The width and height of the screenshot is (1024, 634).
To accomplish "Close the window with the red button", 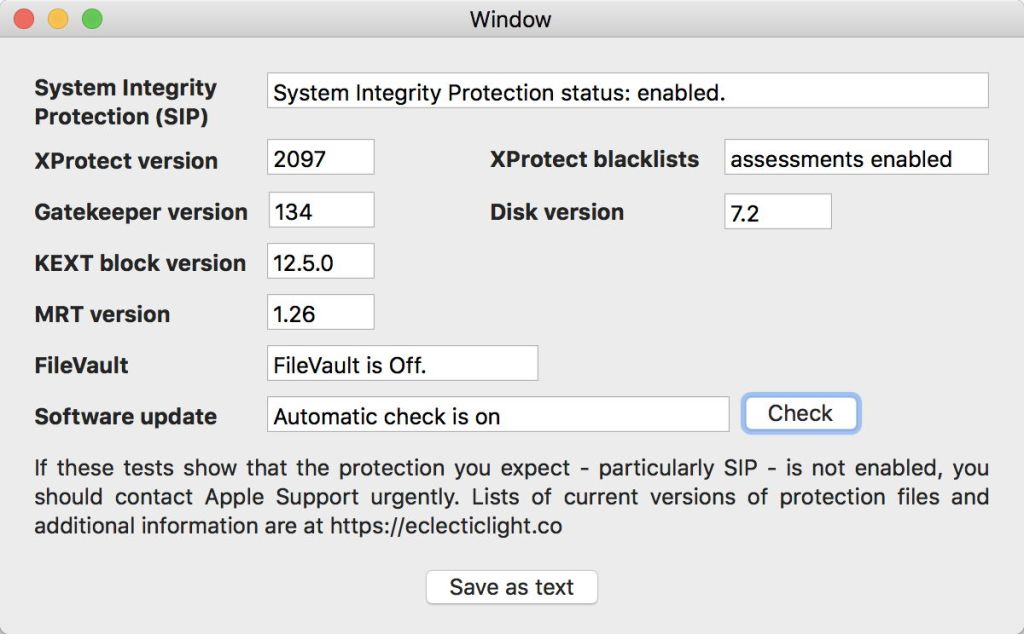I will point(24,19).
